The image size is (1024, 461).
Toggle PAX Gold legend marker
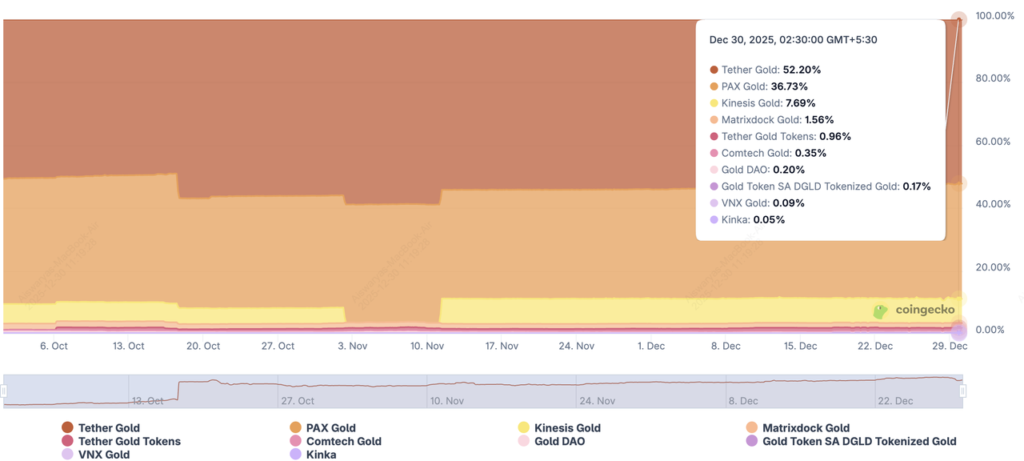(x=296, y=428)
